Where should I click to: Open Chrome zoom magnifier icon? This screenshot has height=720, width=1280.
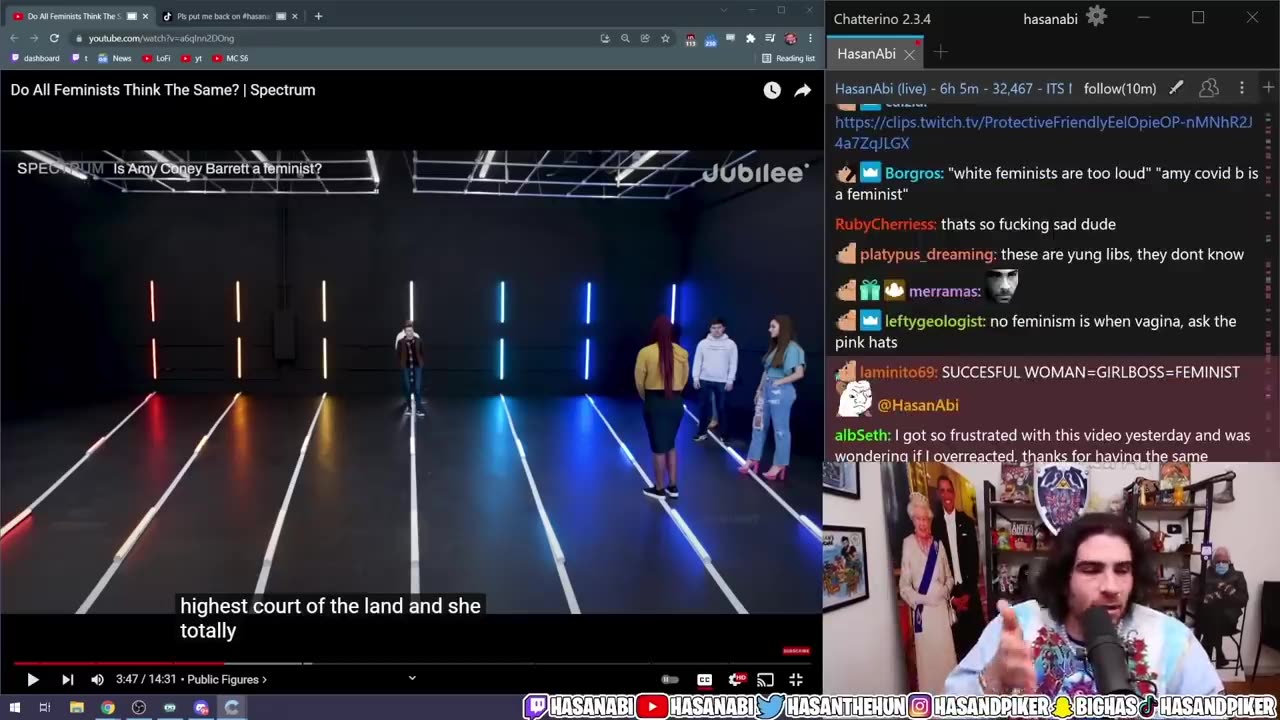tap(625, 38)
